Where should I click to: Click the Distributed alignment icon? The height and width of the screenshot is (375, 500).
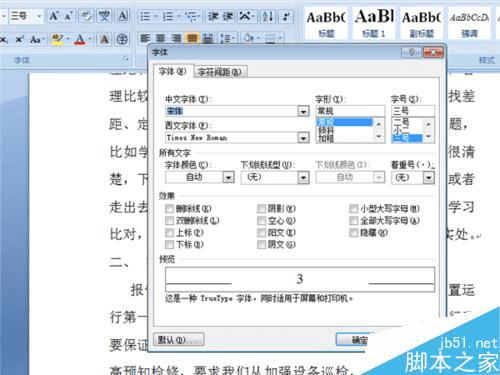tap(208, 39)
